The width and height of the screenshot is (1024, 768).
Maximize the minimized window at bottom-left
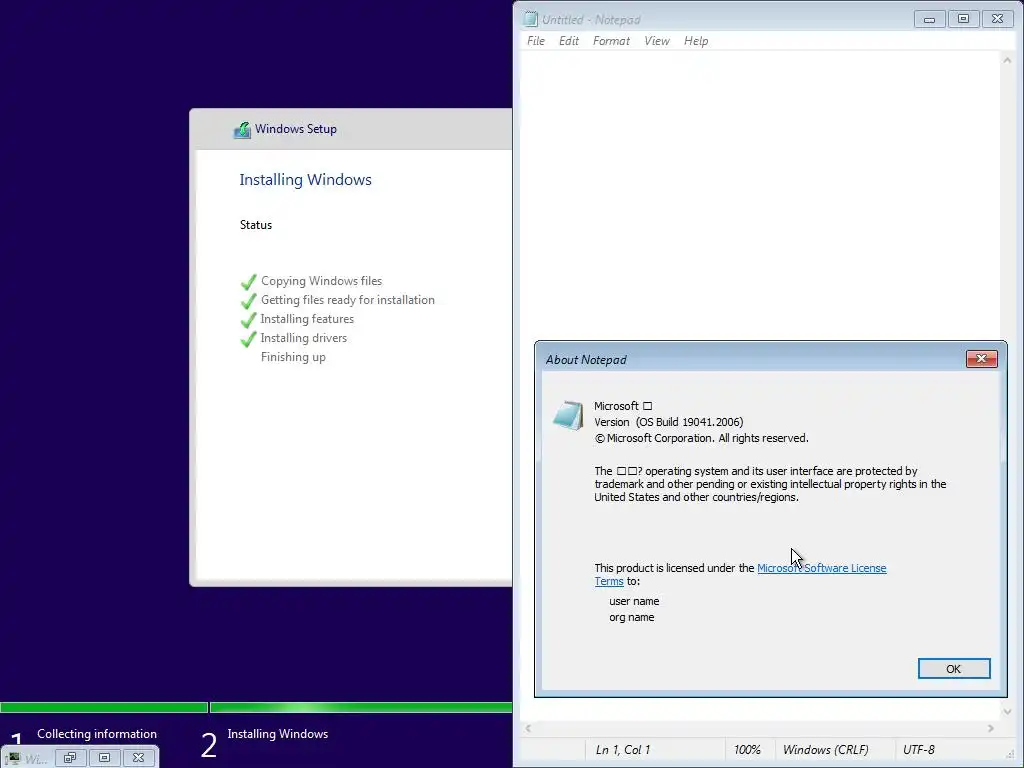point(104,758)
